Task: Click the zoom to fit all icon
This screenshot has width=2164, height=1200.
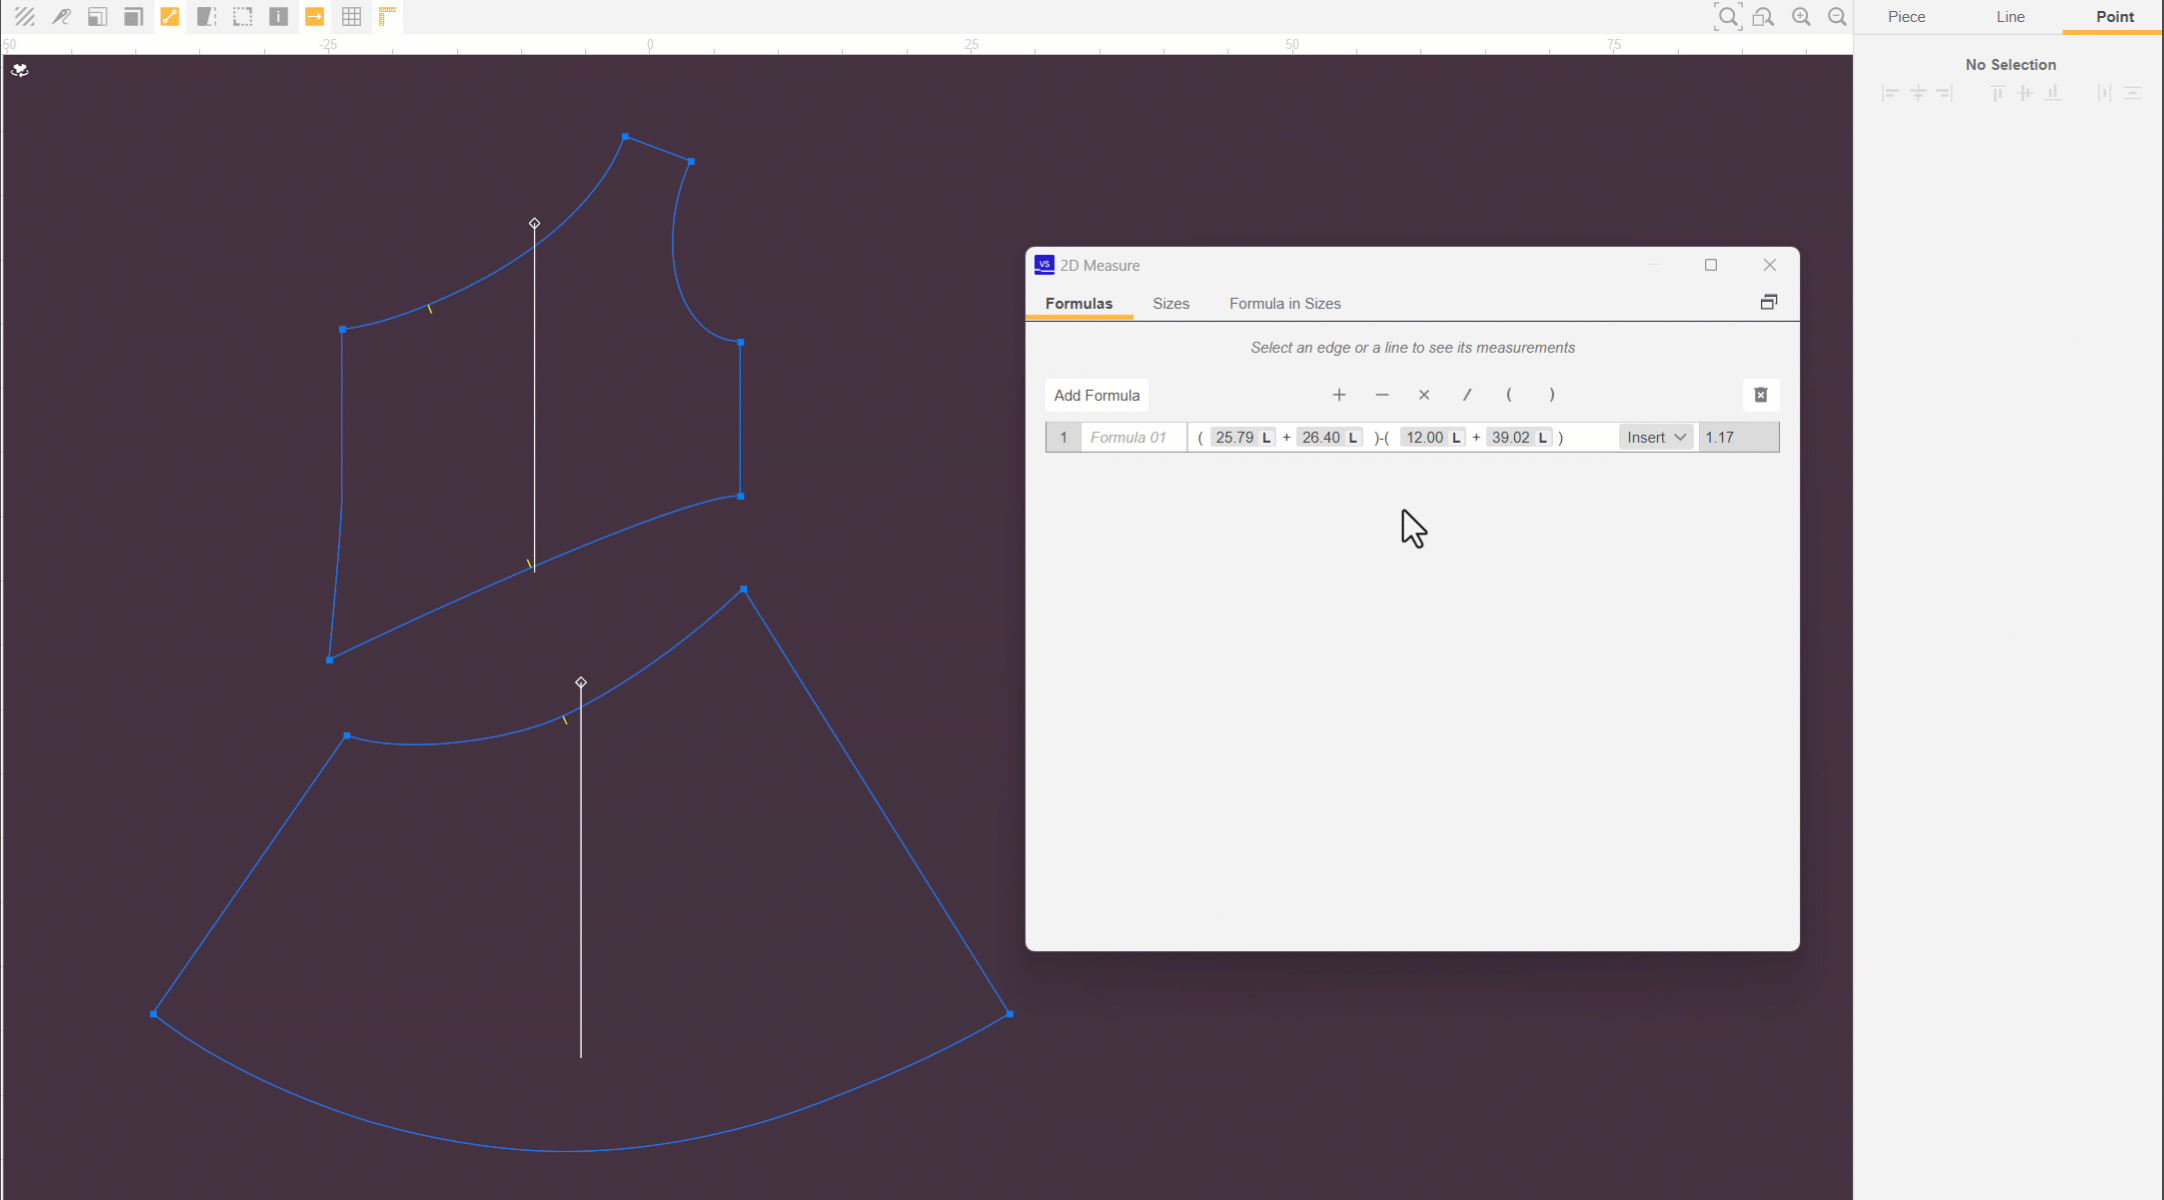Action: (1727, 17)
